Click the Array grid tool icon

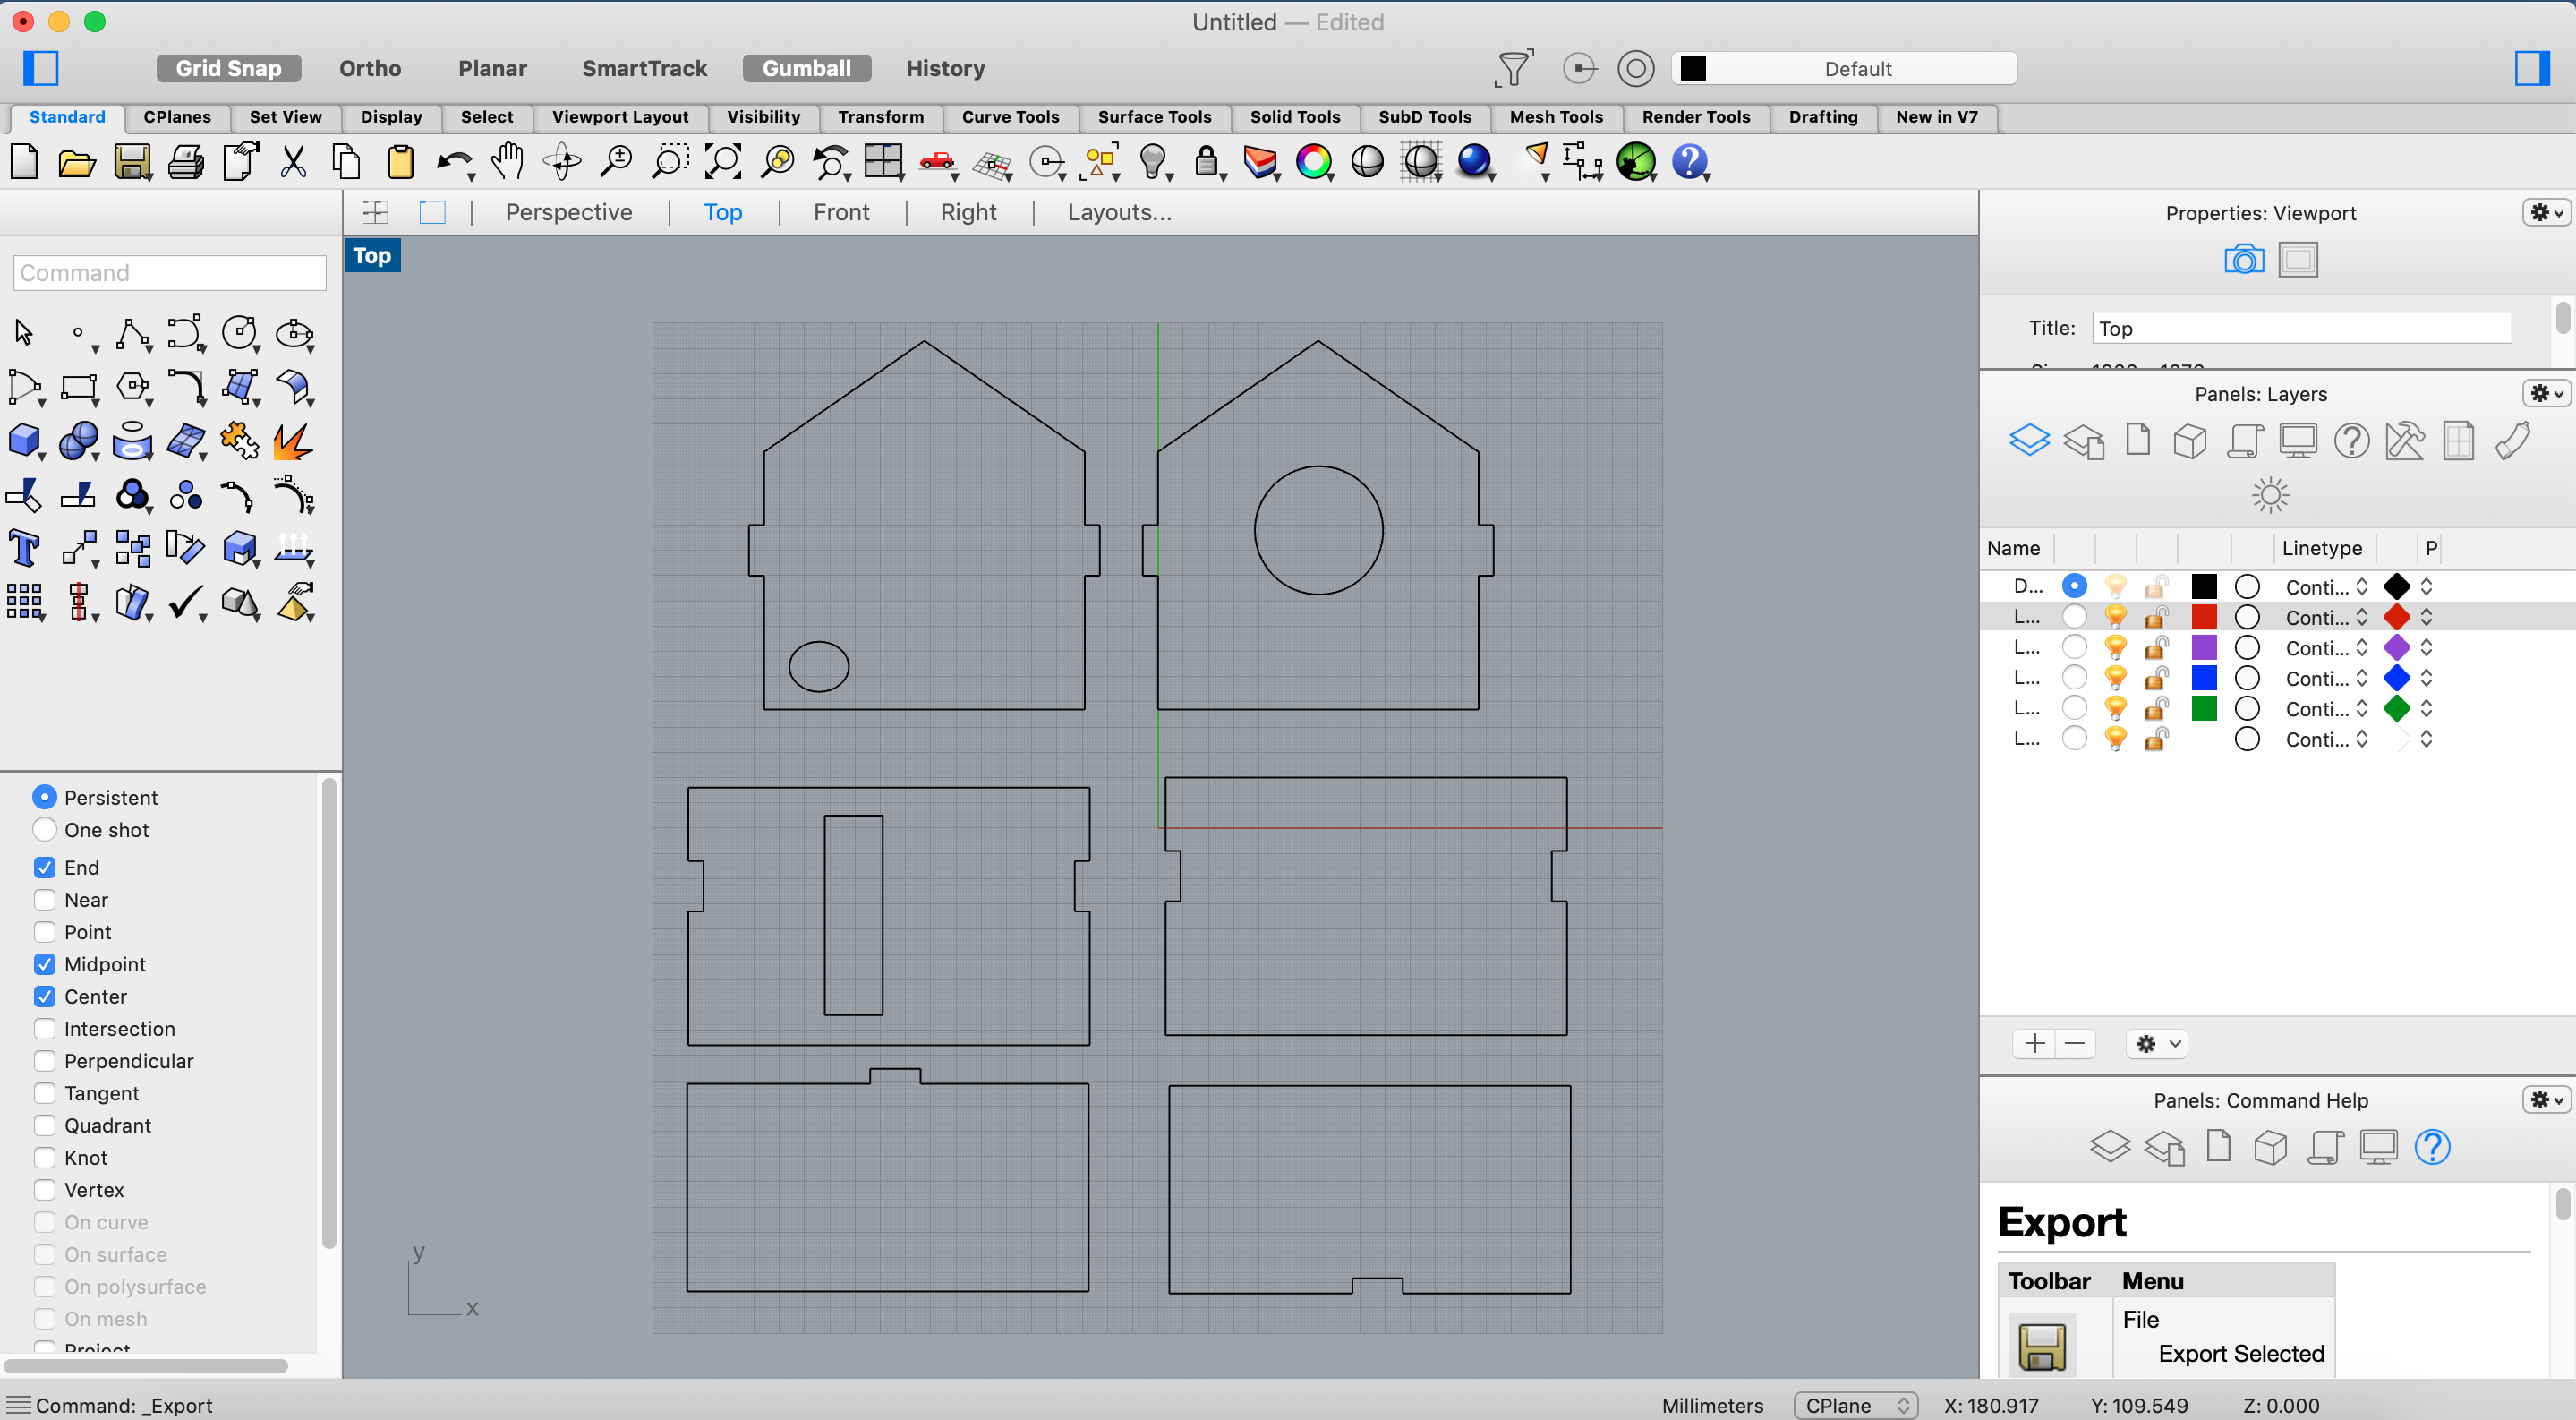[x=25, y=603]
